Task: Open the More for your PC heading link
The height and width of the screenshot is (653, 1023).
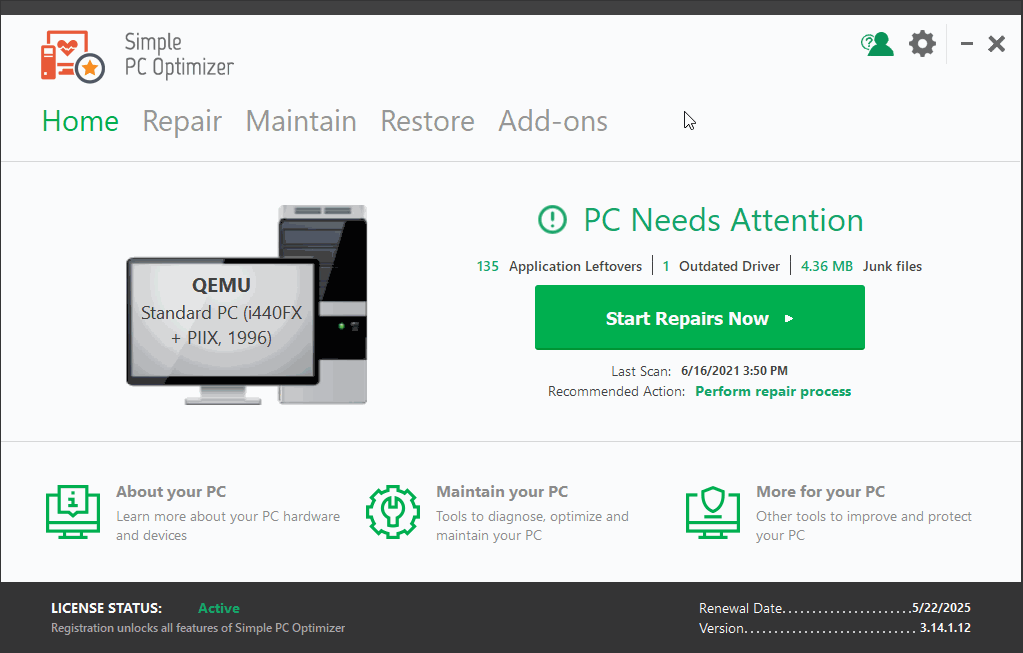Action: click(x=820, y=492)
